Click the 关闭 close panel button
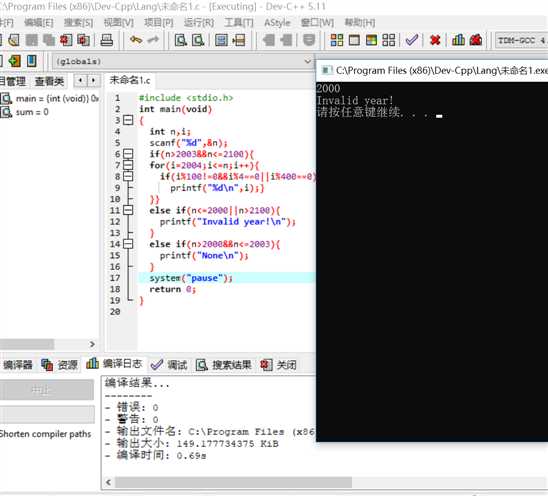This screenshot has height=496, width=548. tap(279, 365)
